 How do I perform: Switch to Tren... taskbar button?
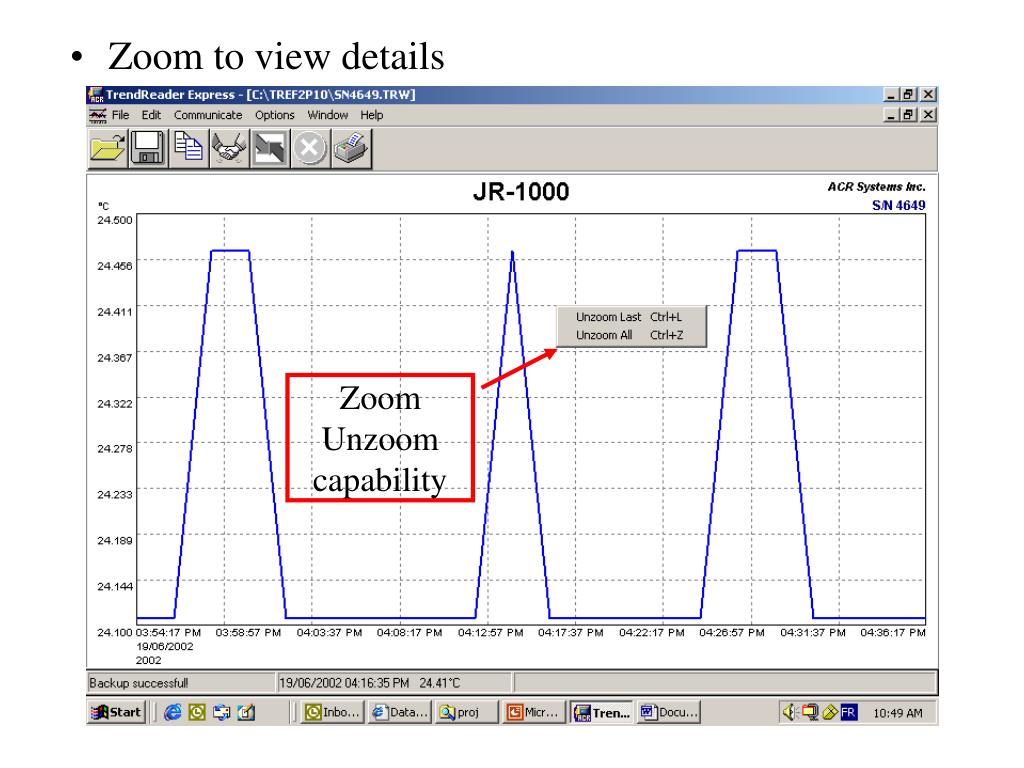pos(602,712)
